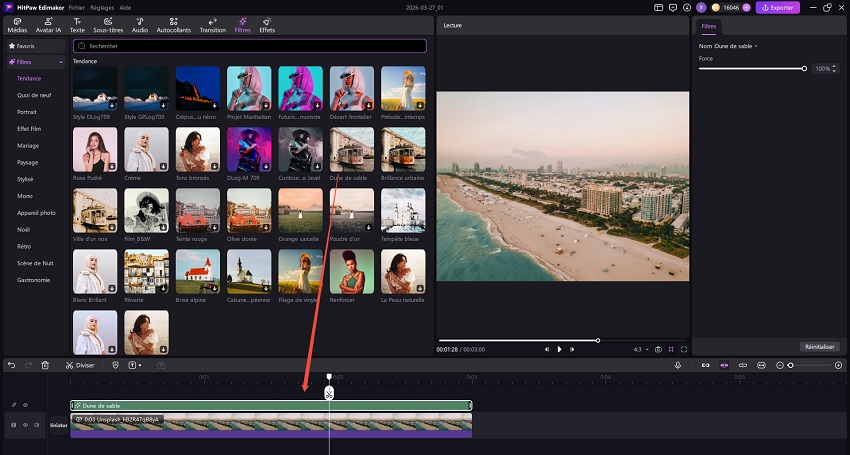Image resolution: width=850 pixels, height=455 pixels.
Task: Hide the filter track with eye icon
Action: pos(25,405)
